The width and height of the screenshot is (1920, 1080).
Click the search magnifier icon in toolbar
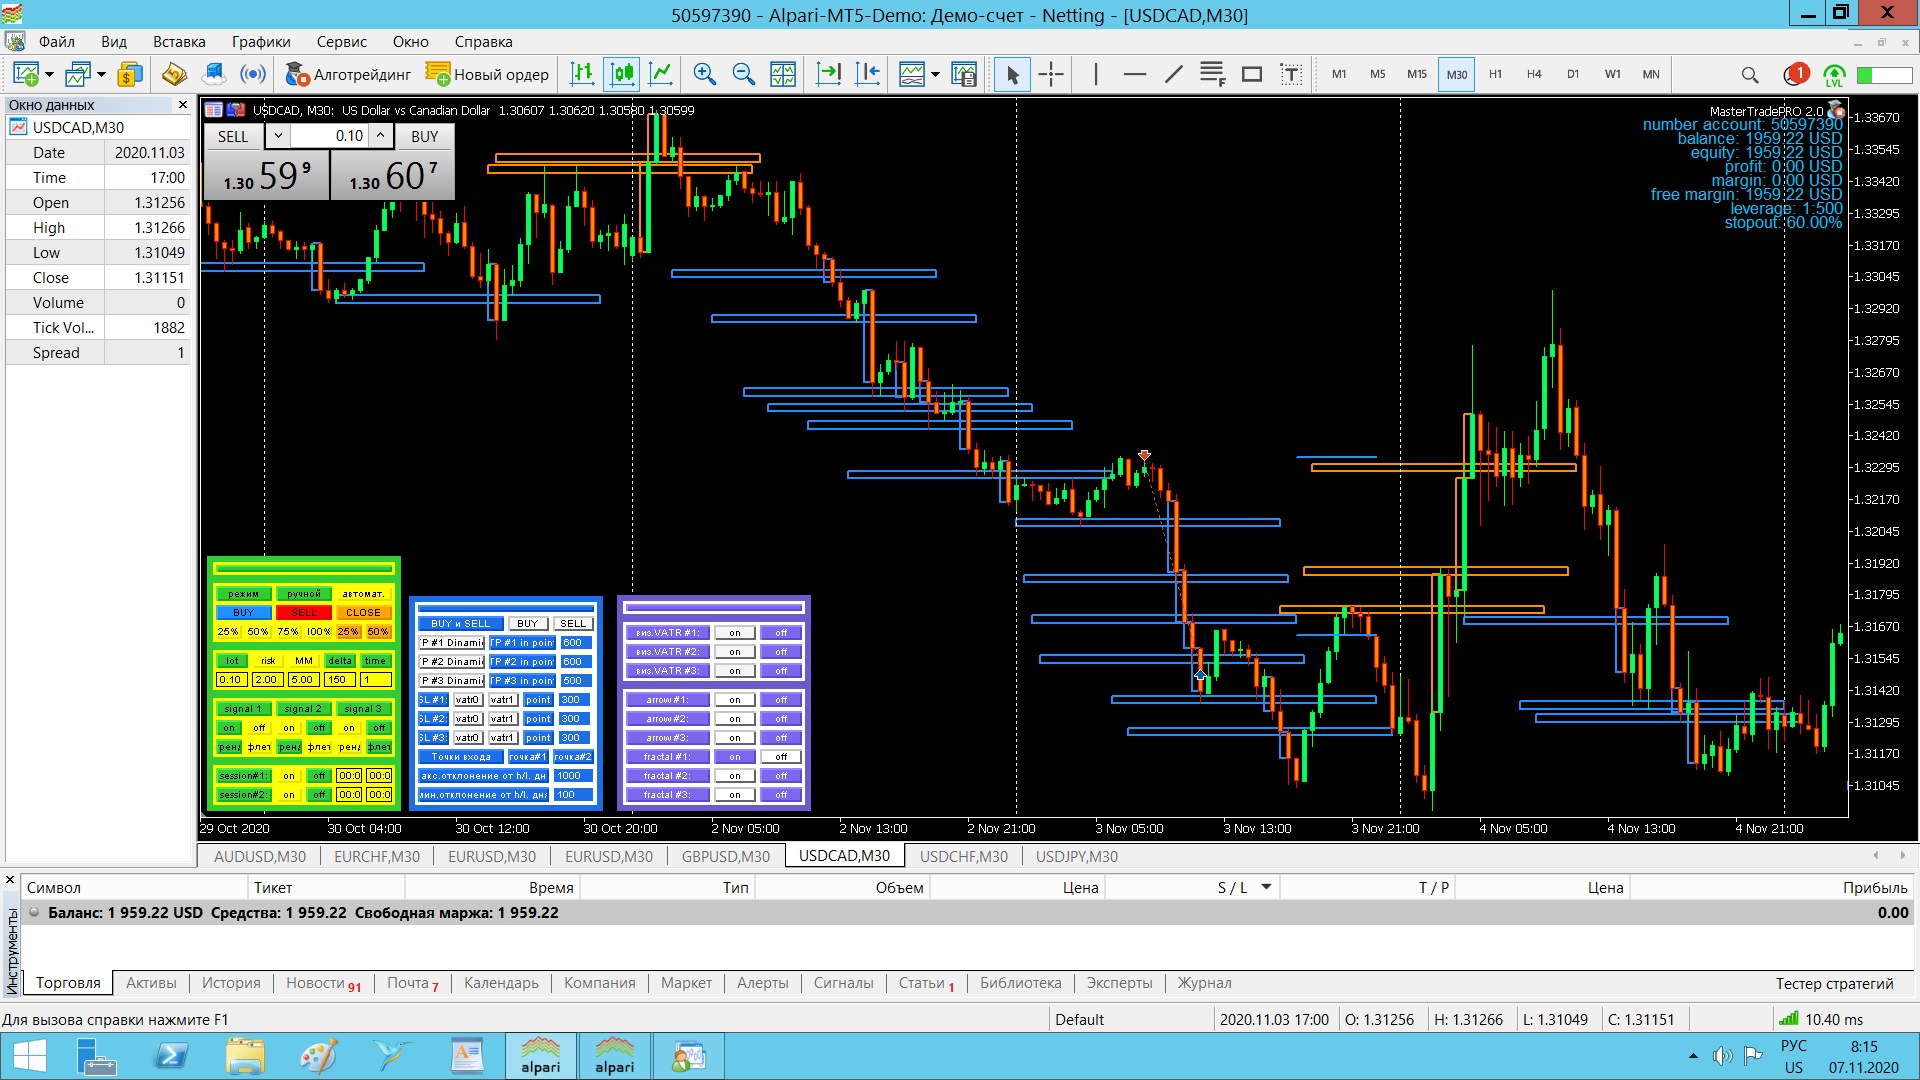(x=1749, y=75)
